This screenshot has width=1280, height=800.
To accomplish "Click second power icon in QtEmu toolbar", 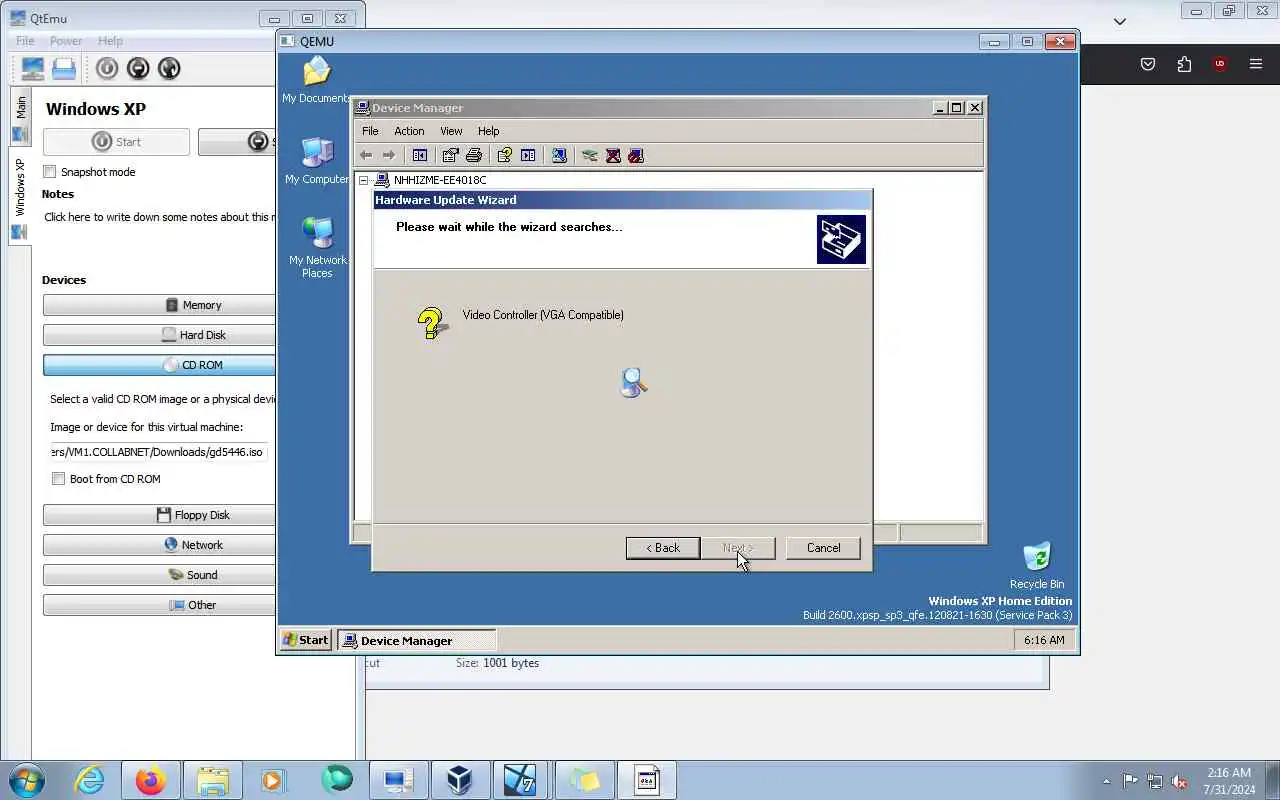I will point(138,68).
